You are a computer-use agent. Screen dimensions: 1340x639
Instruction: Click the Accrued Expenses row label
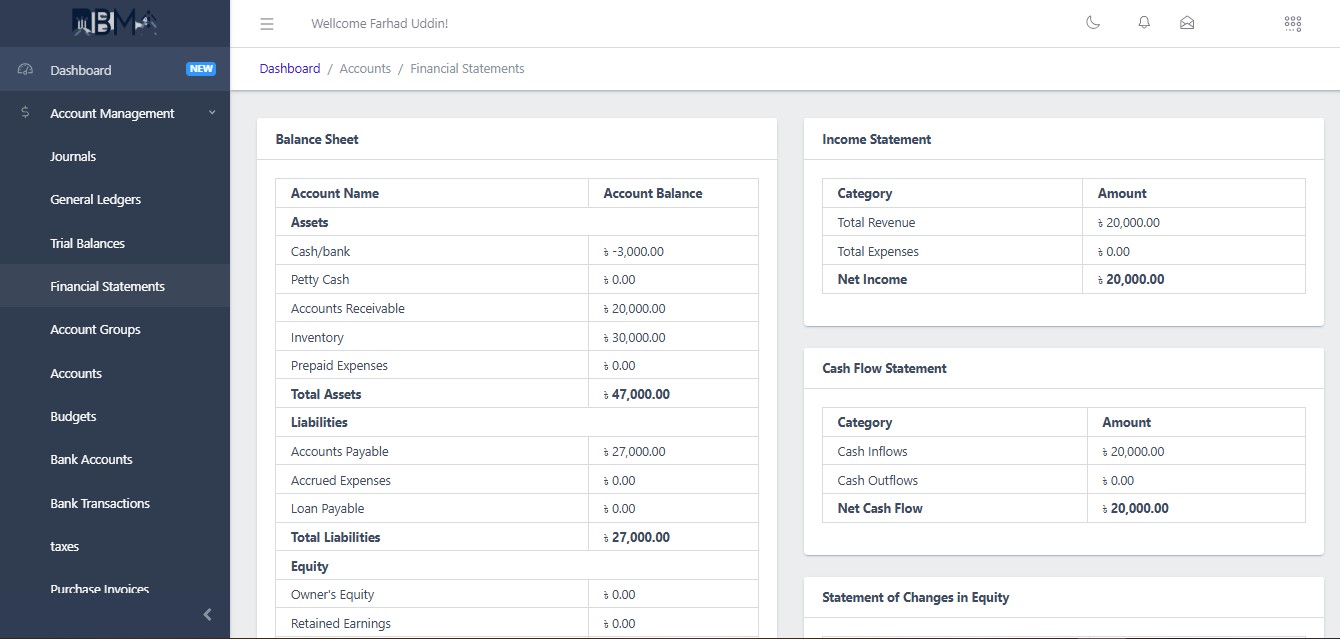point(341,480)
